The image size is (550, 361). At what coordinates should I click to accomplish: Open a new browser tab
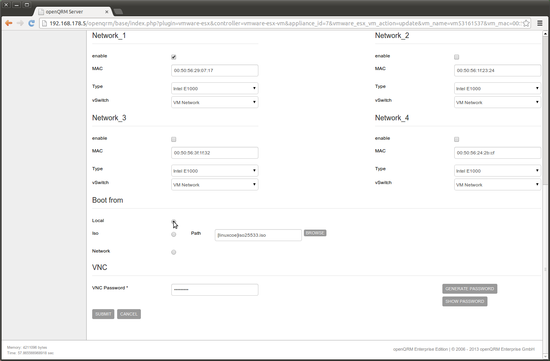click(x=118, y=12)
